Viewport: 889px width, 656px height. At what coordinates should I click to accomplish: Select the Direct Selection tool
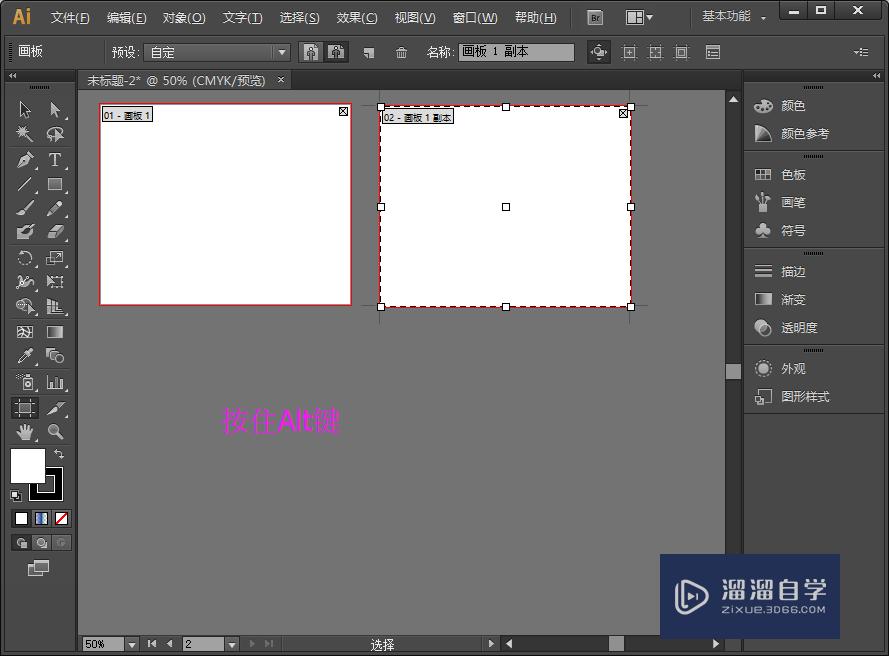(x=55, y=109)
